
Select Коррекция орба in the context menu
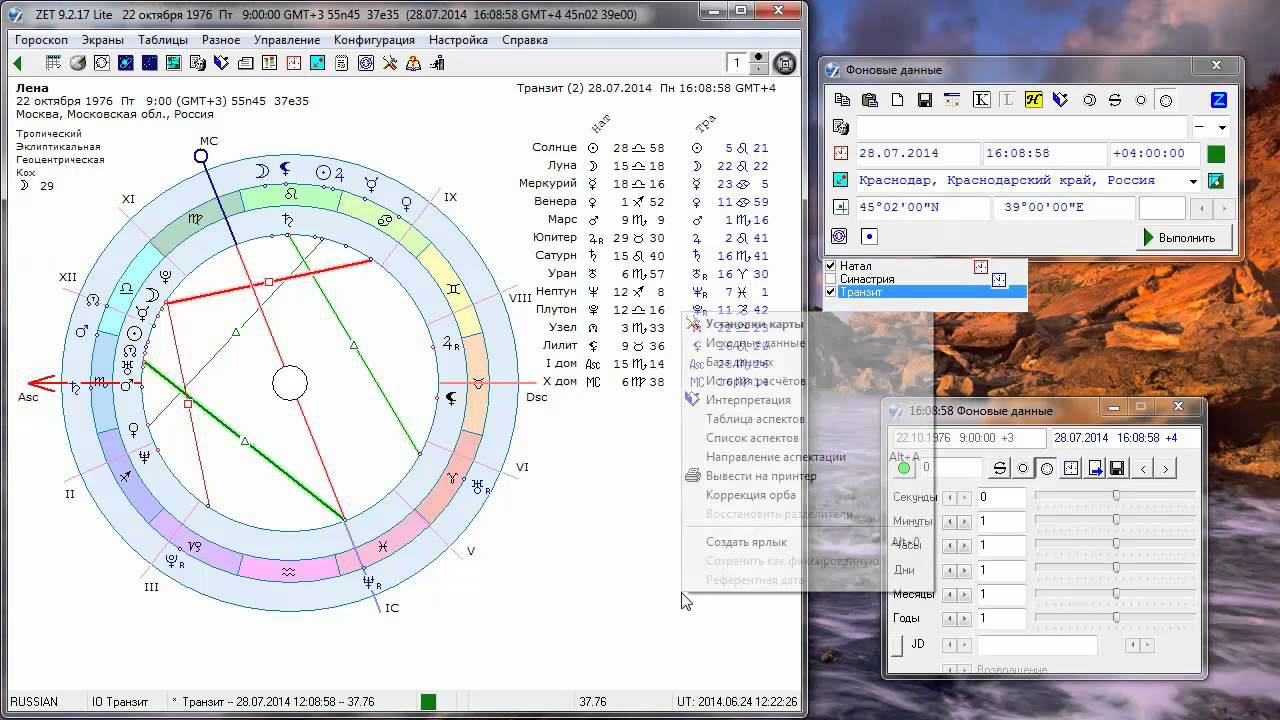pos(751,495)
